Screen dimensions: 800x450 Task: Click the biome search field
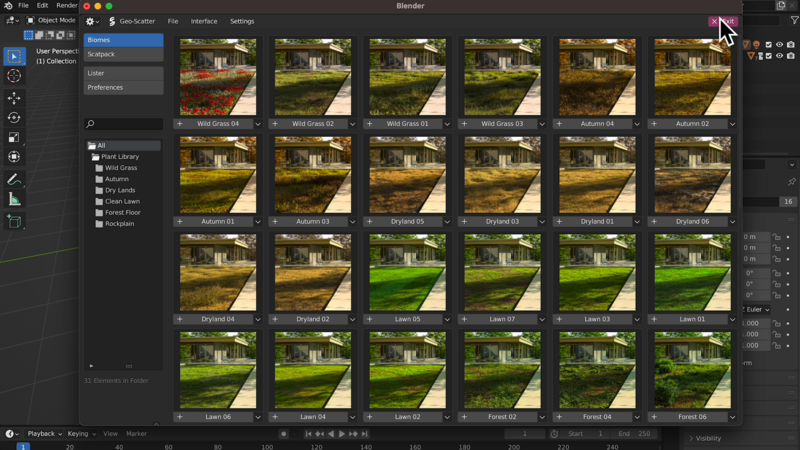pos(123,124)
